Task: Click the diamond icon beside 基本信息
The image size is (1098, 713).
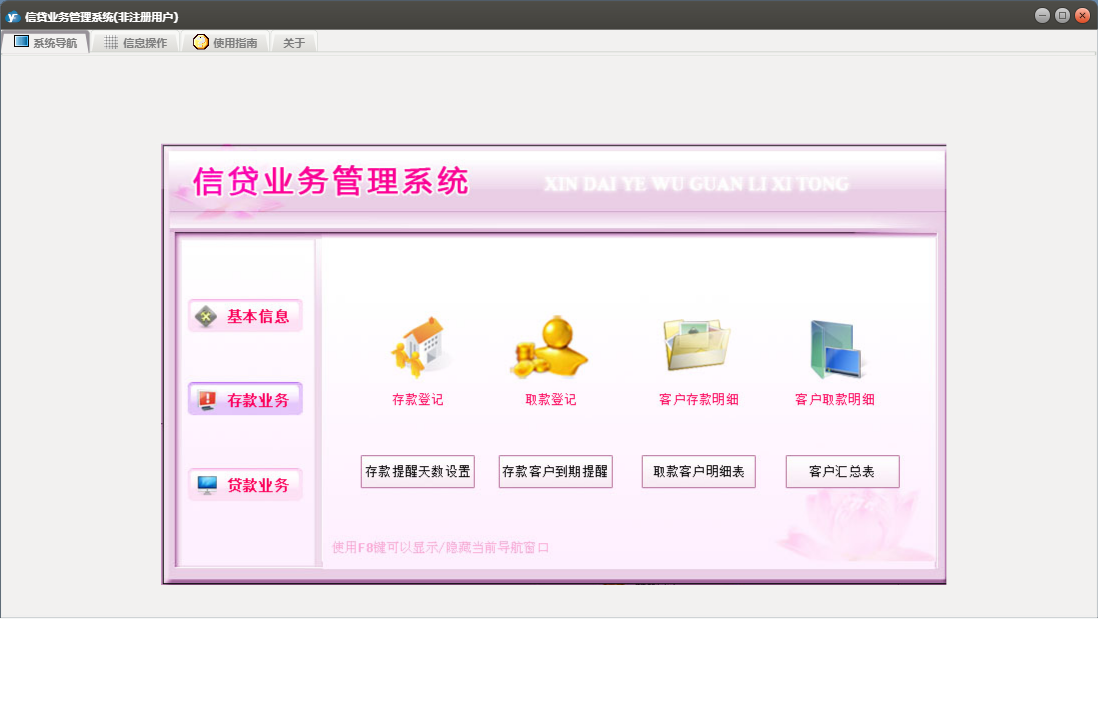Action: point(206,317)
